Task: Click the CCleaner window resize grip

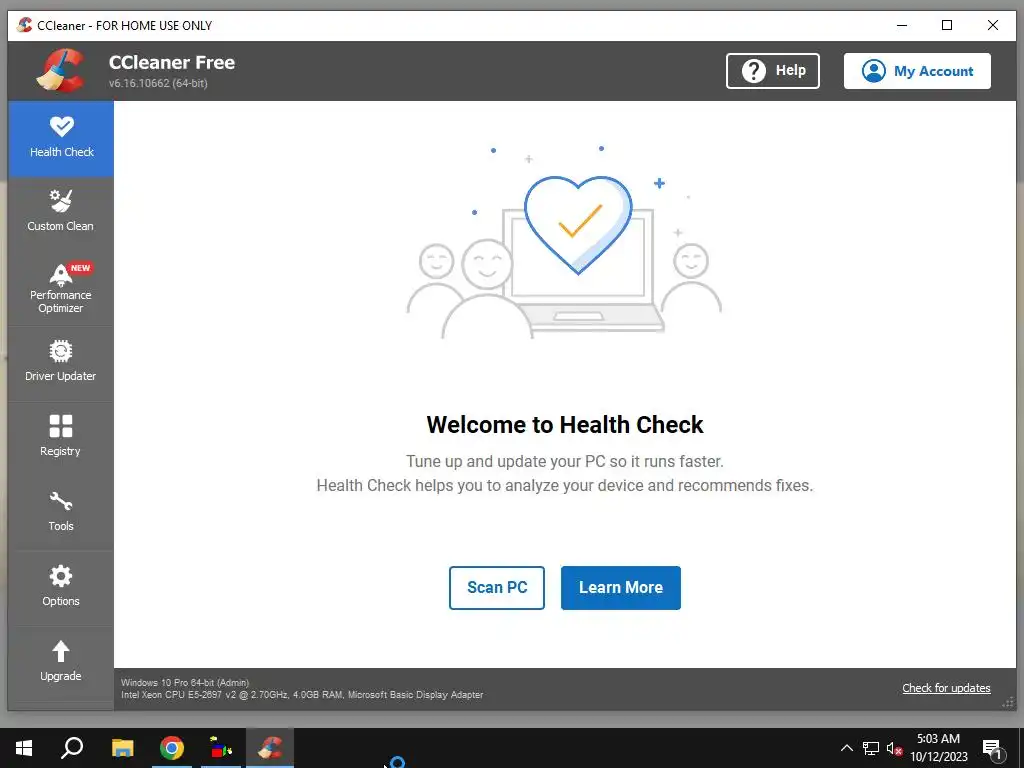Action: click(1008, 702)
